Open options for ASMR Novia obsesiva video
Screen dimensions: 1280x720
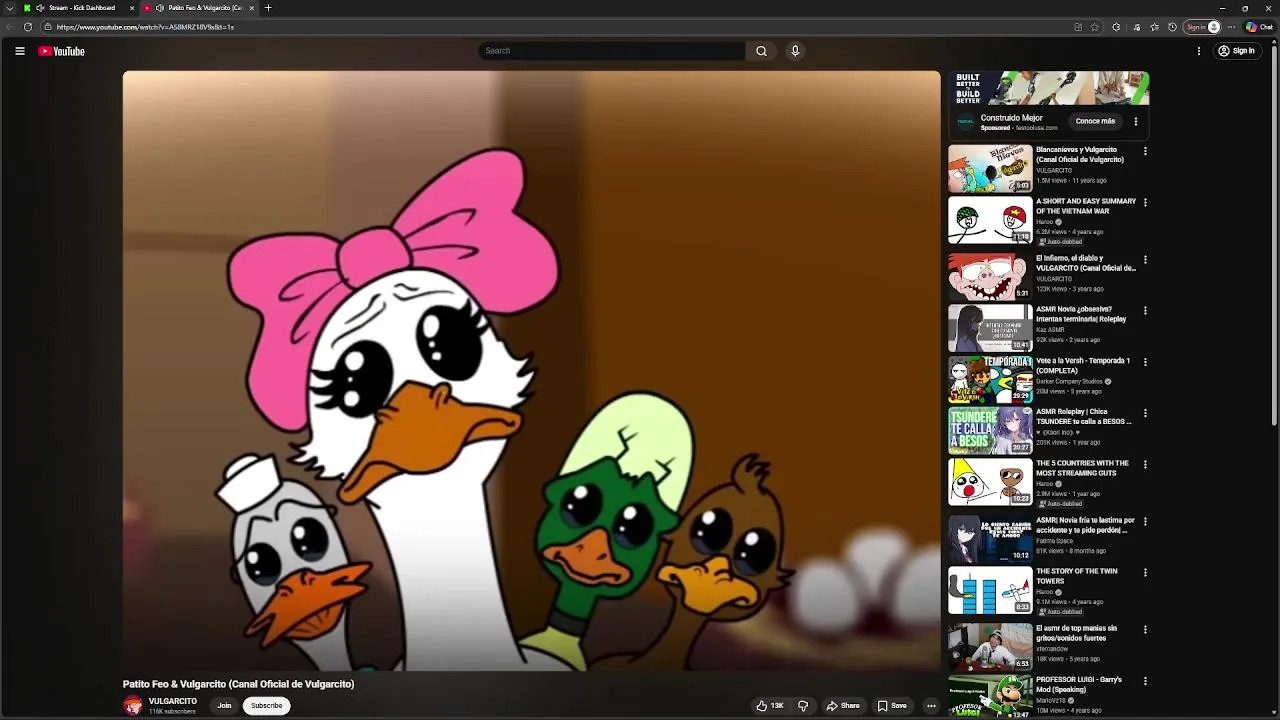point(1145,311)
